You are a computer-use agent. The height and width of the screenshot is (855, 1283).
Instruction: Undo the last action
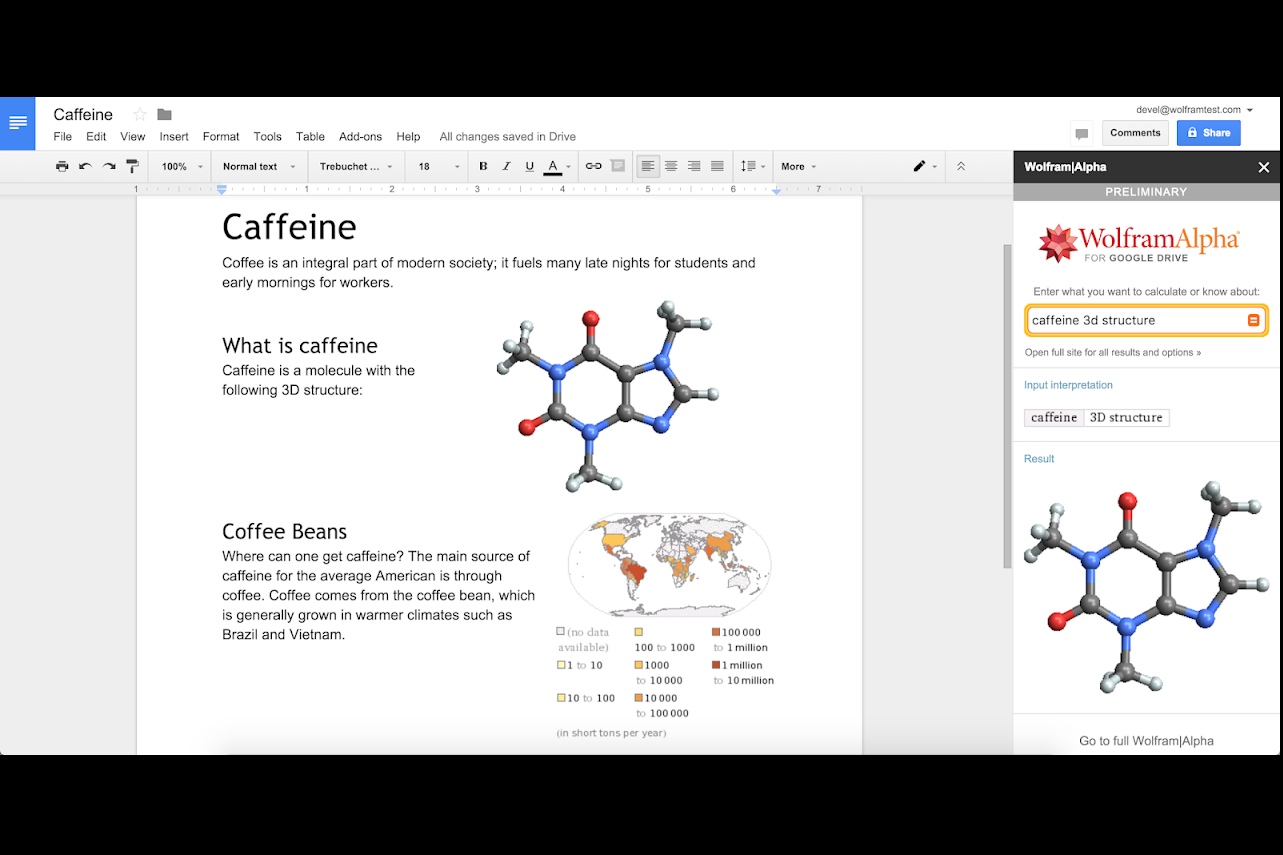click(x=85, y=166)
